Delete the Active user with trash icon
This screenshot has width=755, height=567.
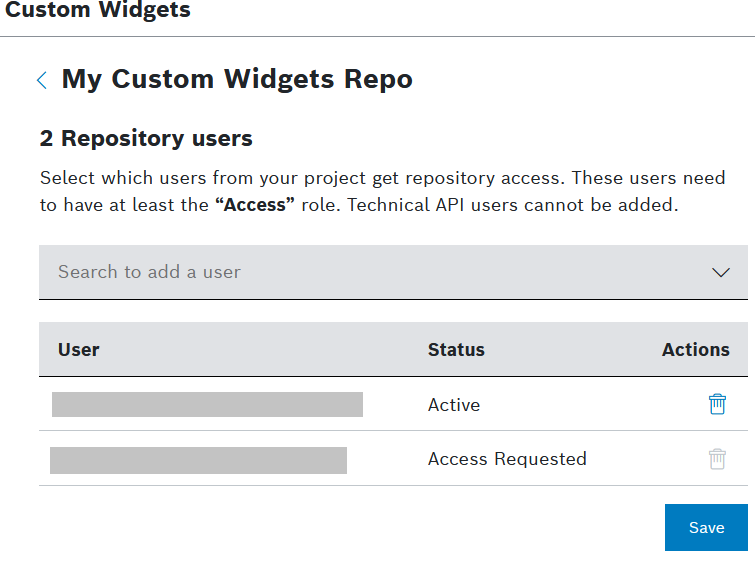coord(717,404)
